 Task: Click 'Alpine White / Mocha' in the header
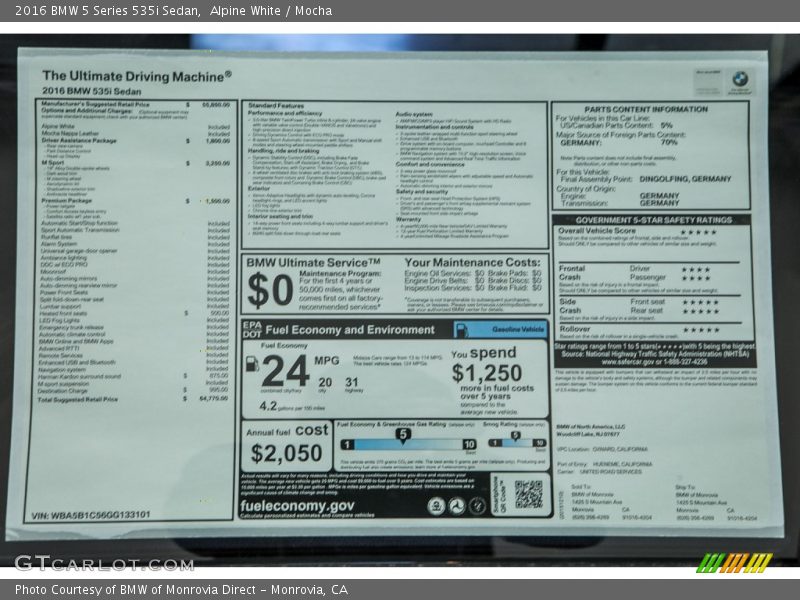pos(271,11)
